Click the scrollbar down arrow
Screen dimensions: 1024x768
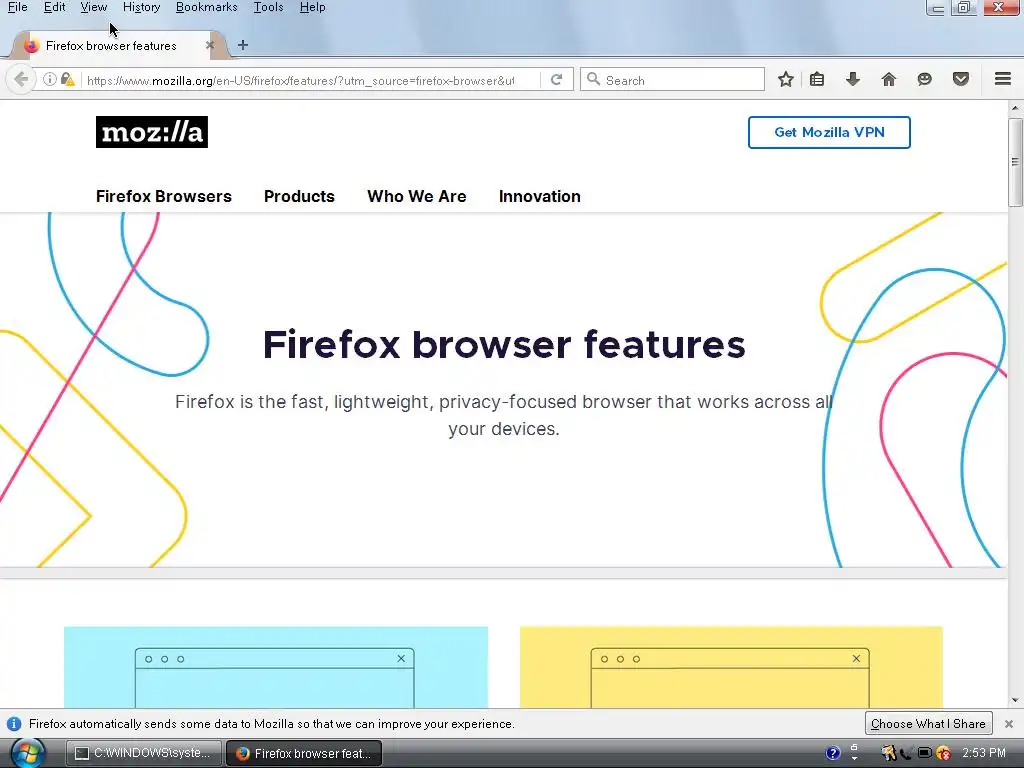pos(1015,700)
